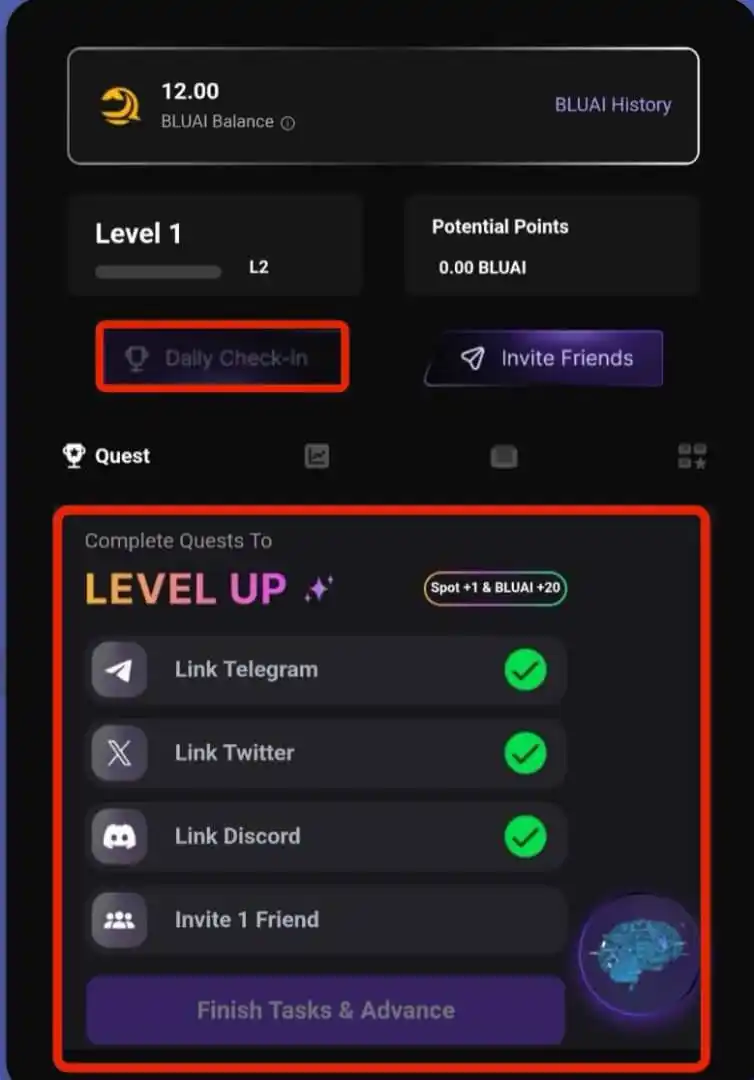
Task: Open the glowing brain AI assistant orb
Action: (639, 954)
